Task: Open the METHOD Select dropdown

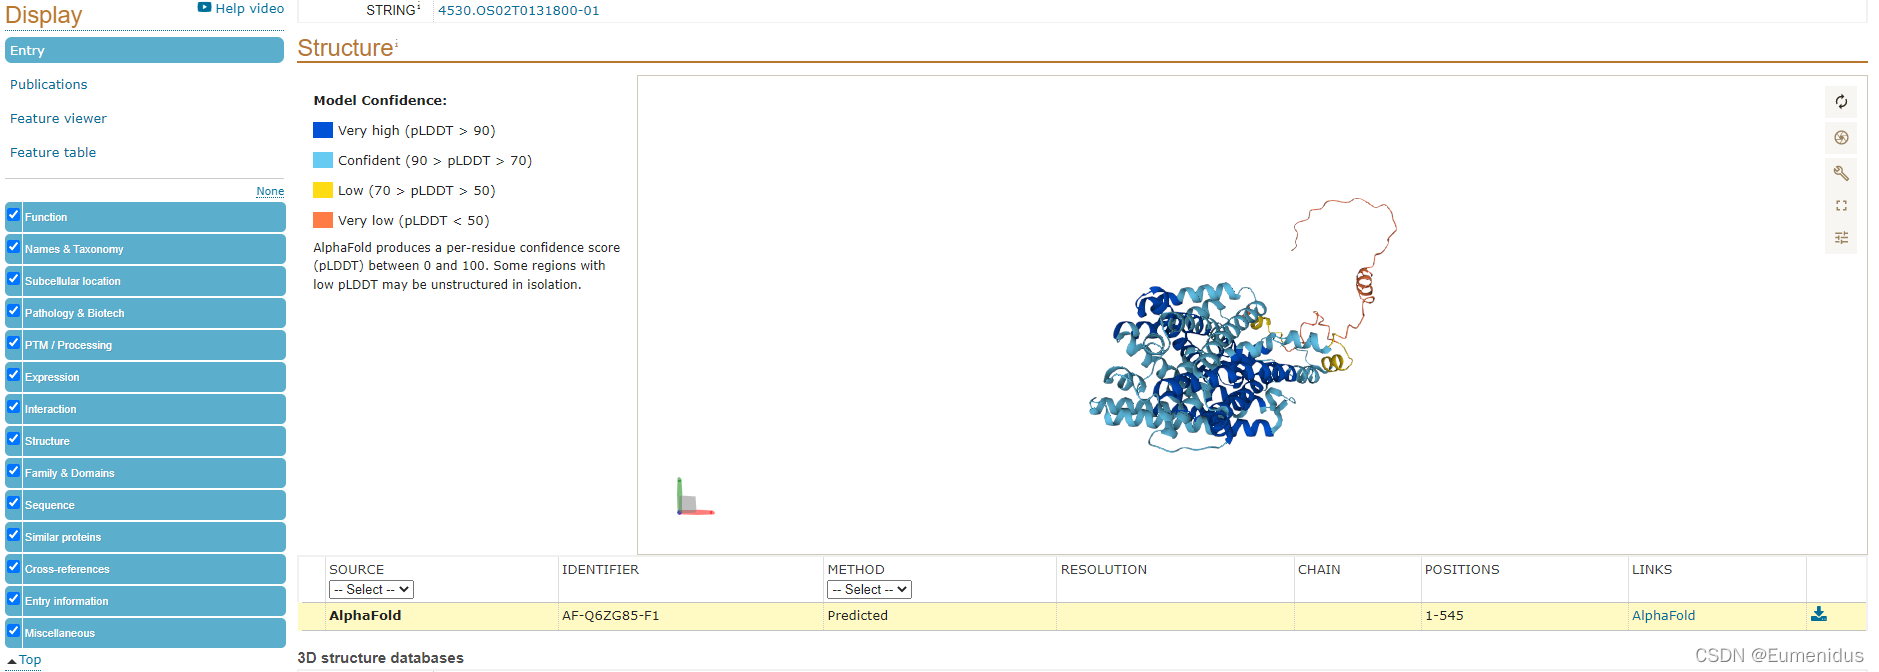Action: (x=869, y=590)
